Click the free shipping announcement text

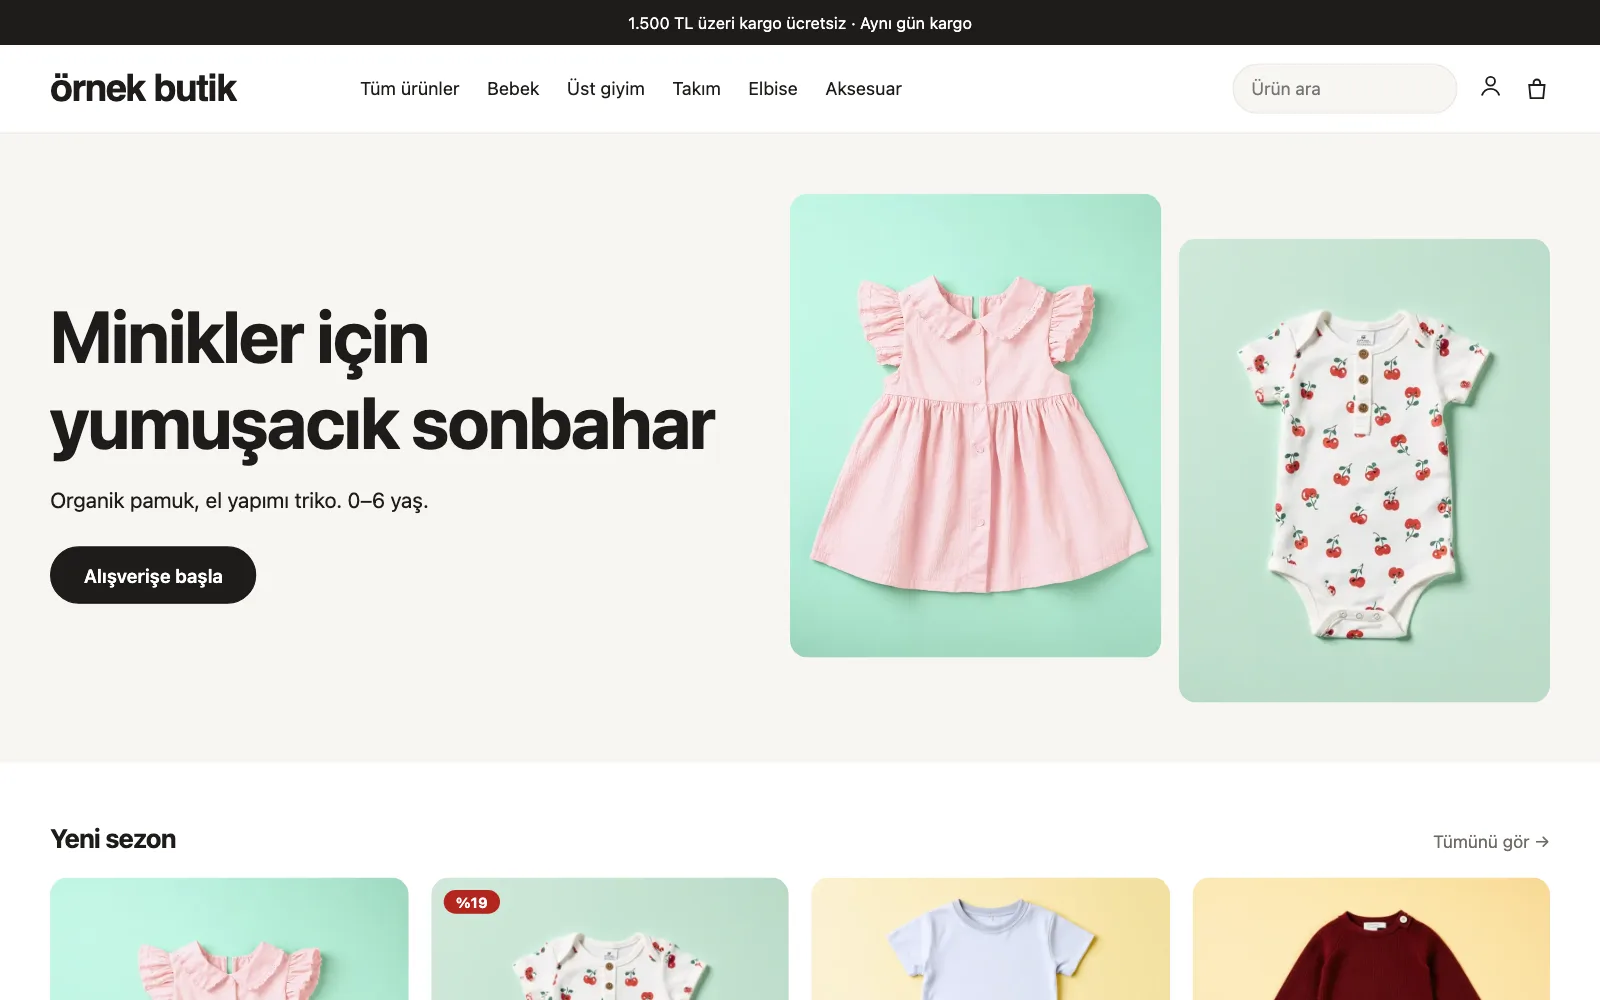pos(800,23)
